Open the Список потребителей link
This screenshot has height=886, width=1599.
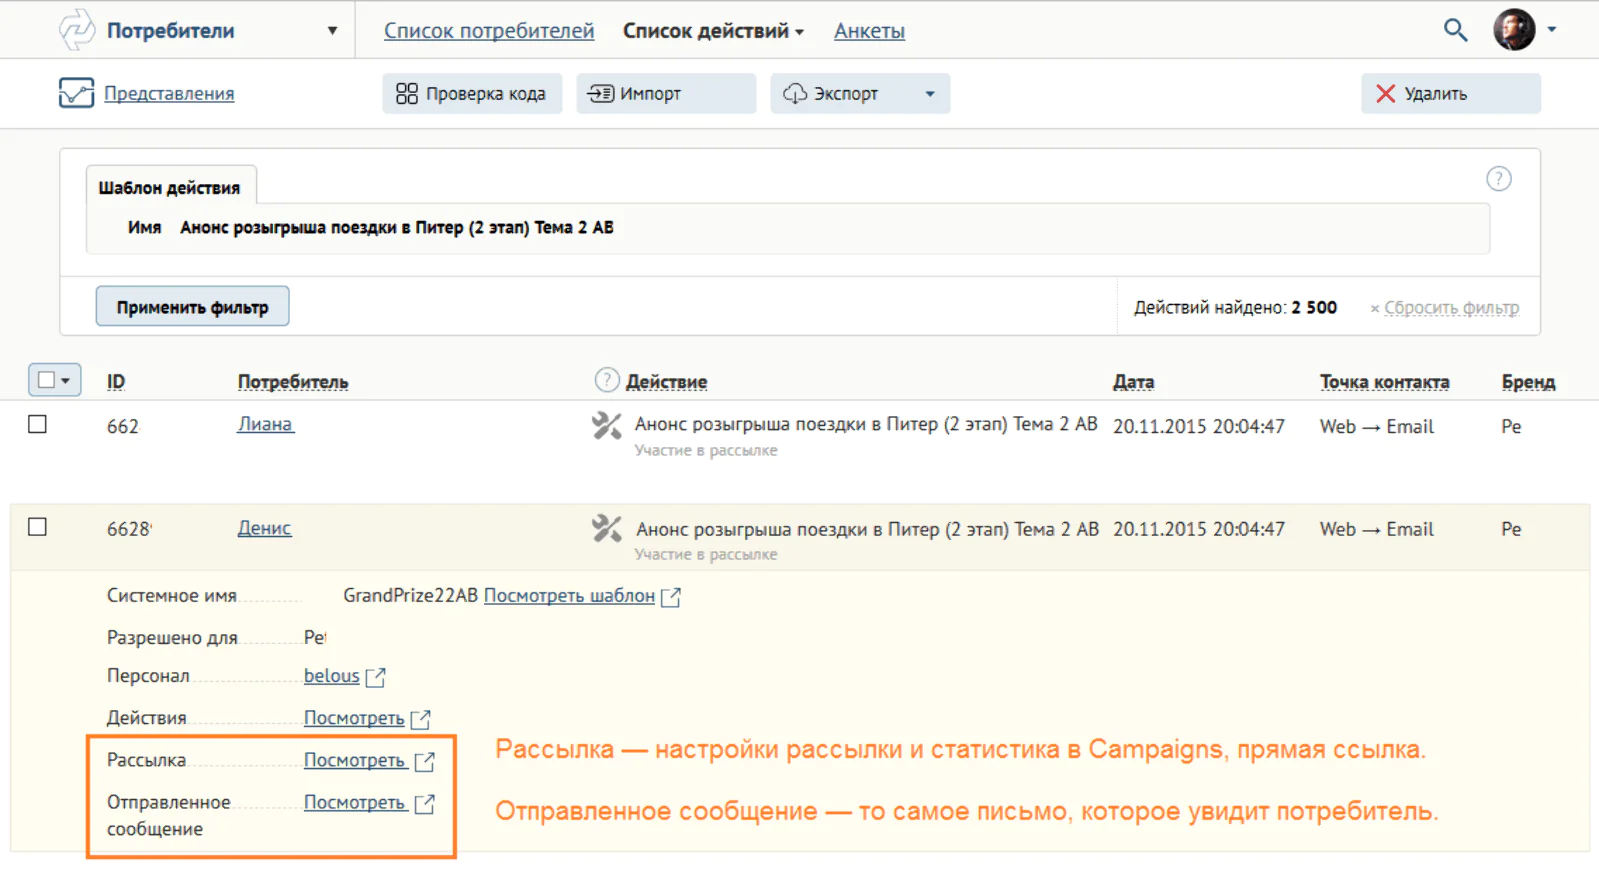489,31
